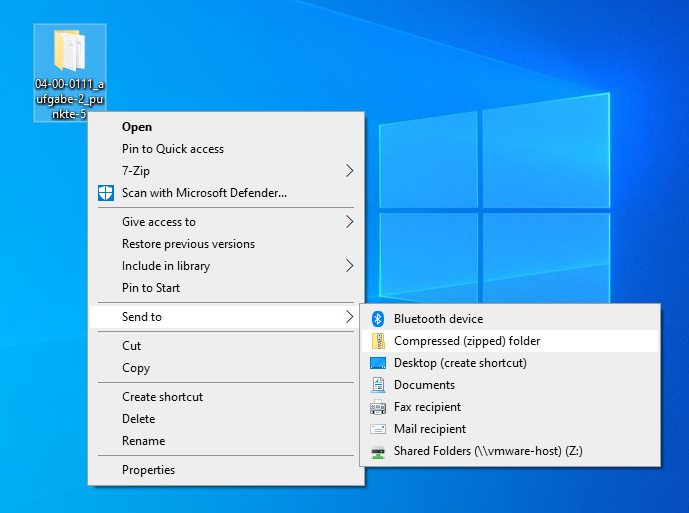Click the zipped folder icon

coord(378,341)
